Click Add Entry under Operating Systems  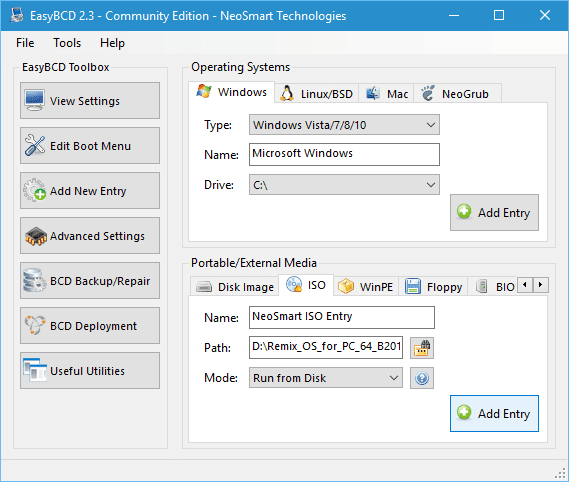pyautogui.click(x=494, y=212)
